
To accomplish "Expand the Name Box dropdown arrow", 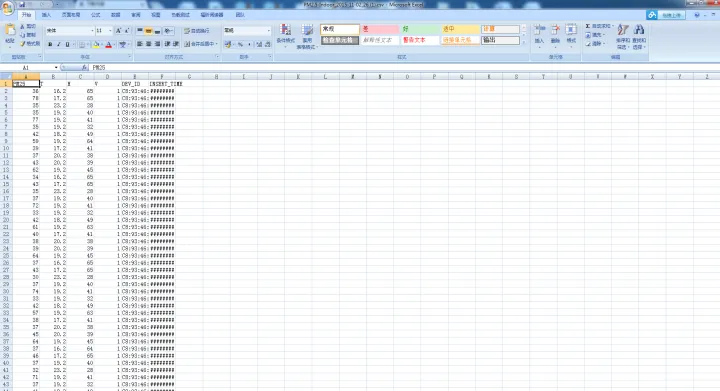I will pyautogui.click(x=56, y=67).
